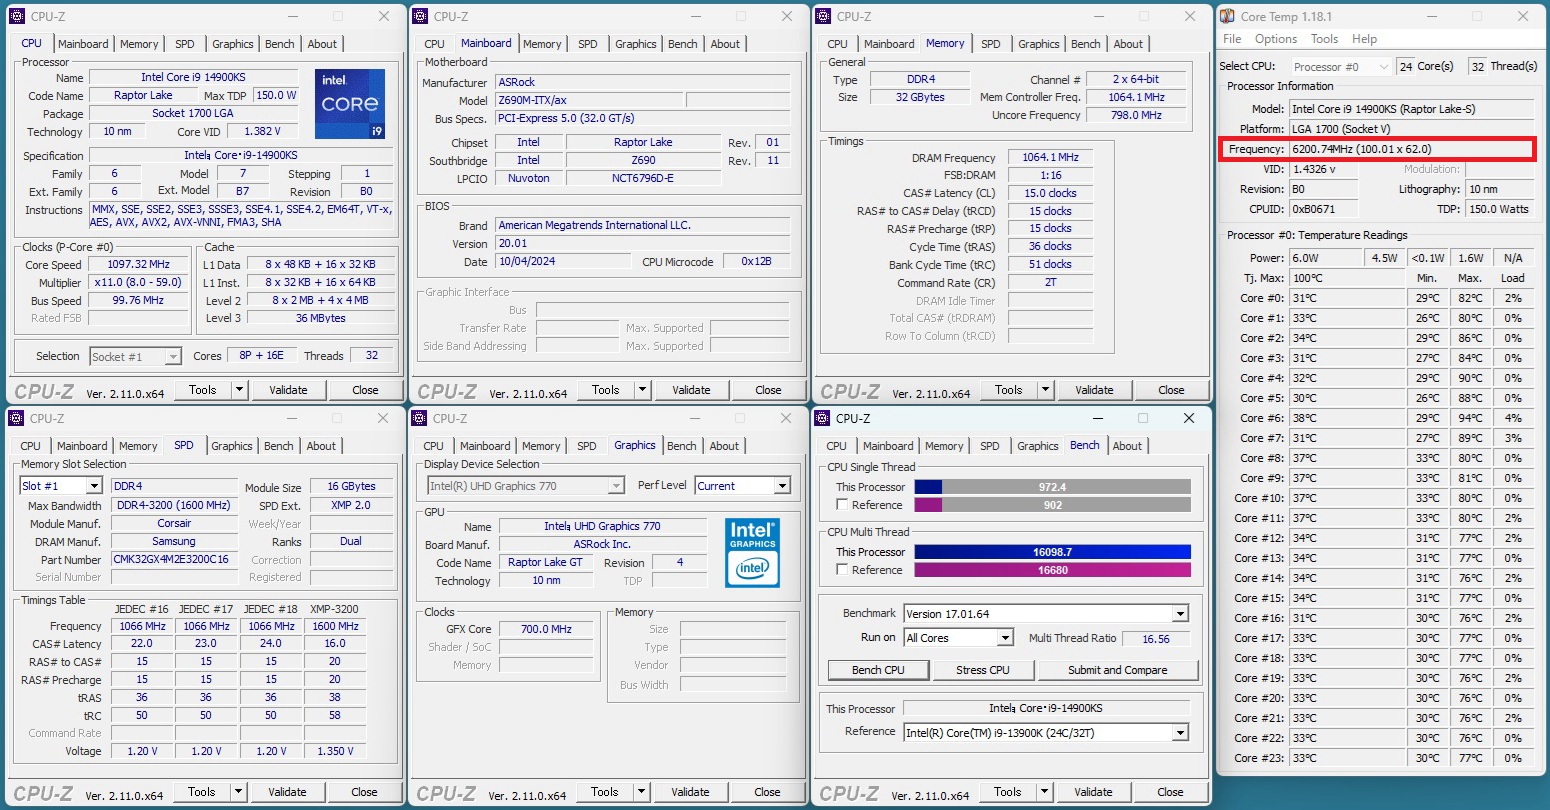Open Select CPU Processor #0 dropdown

(x=1384, y=67)
